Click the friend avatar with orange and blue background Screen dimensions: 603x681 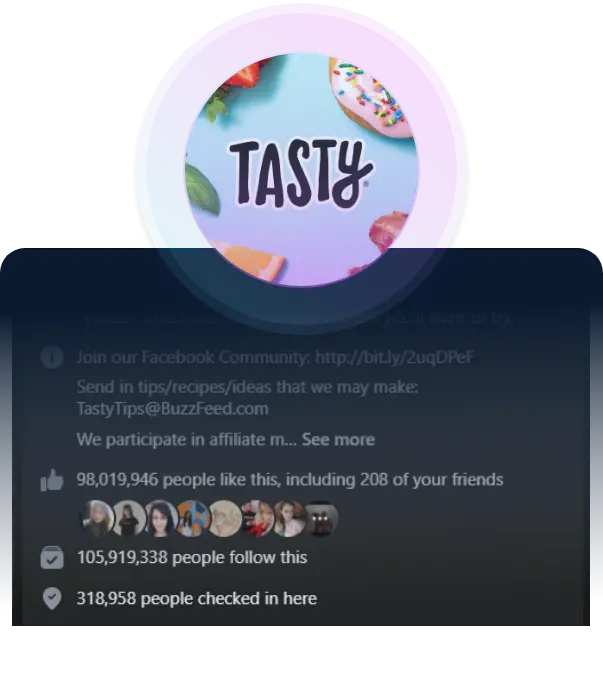[193, 519]
